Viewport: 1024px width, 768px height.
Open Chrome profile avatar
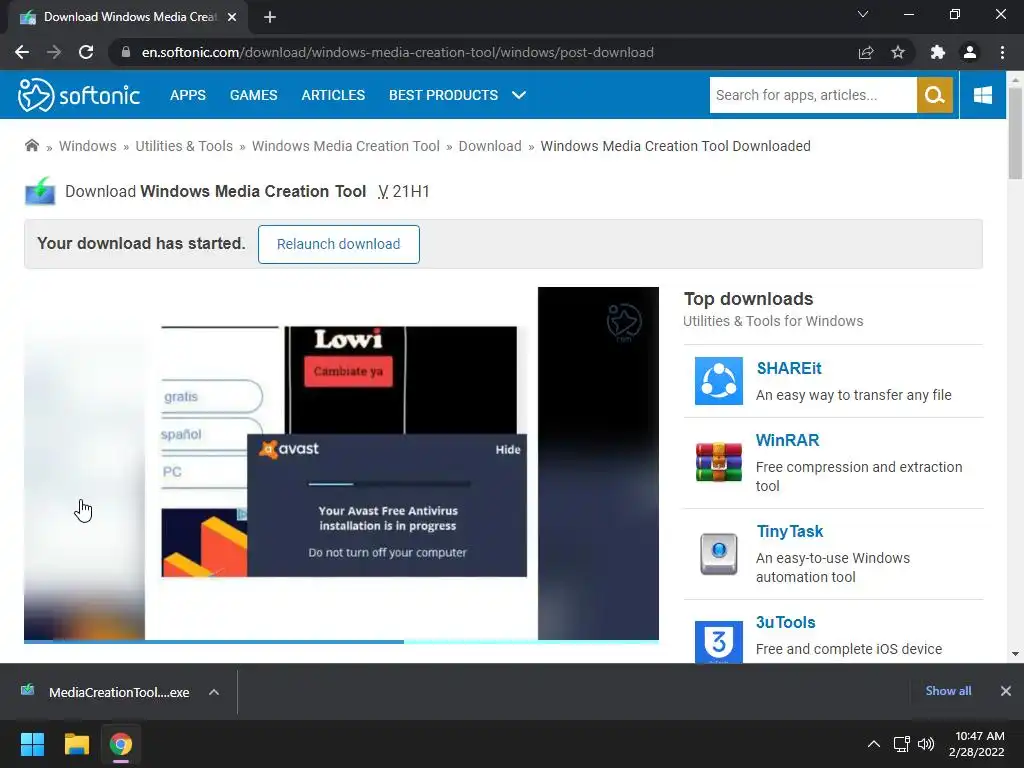(x=970, y=52)
